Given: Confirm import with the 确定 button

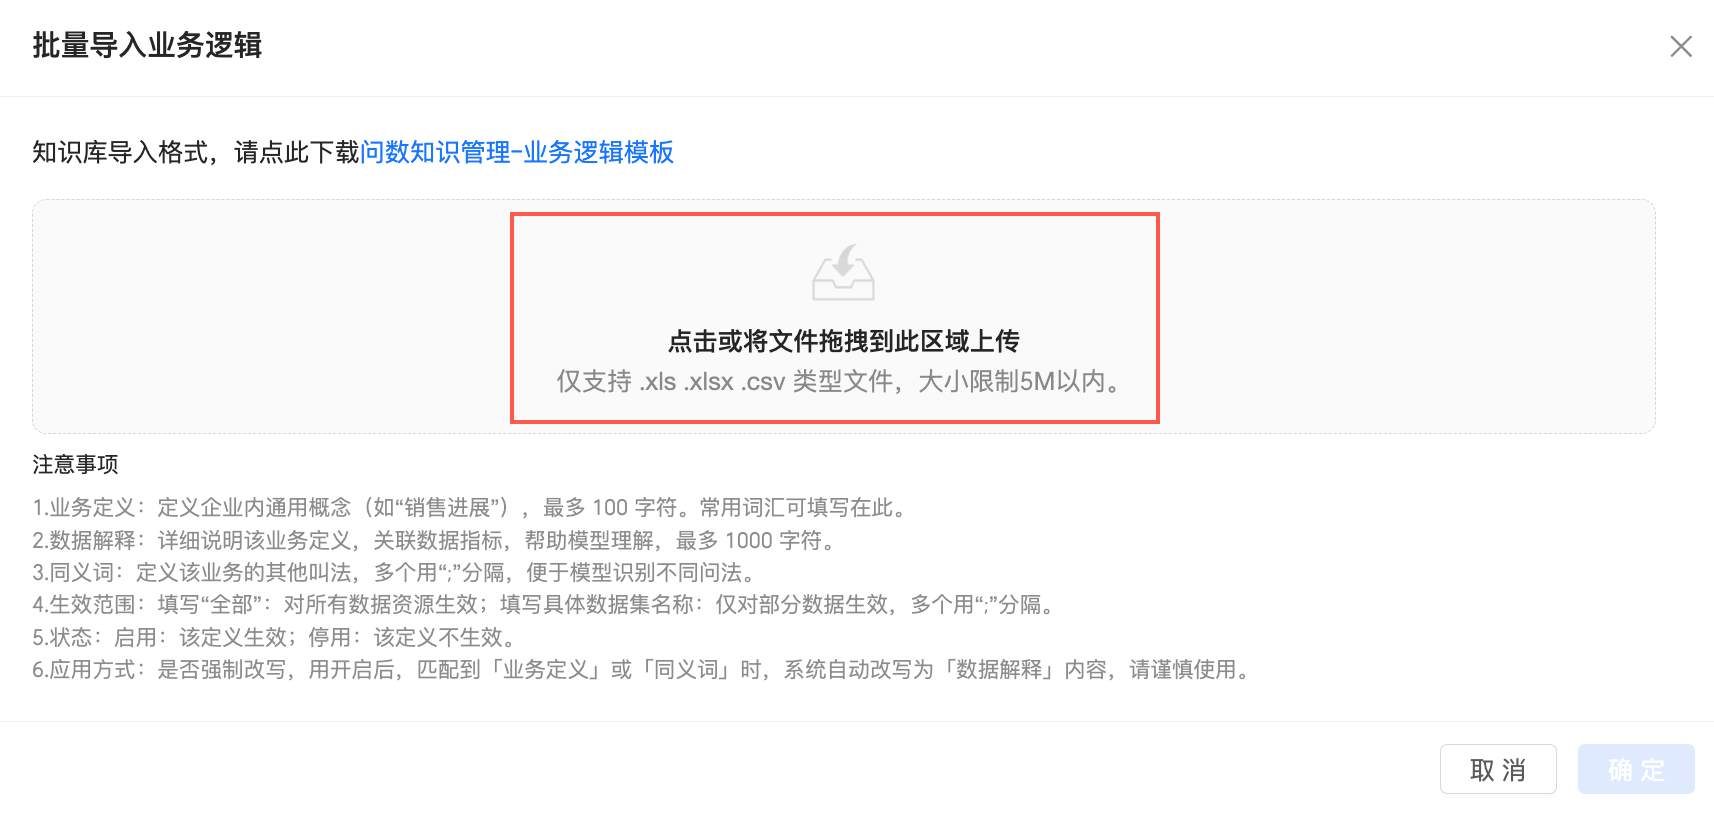Looking at the screenshot, I should click(1636, 769).
